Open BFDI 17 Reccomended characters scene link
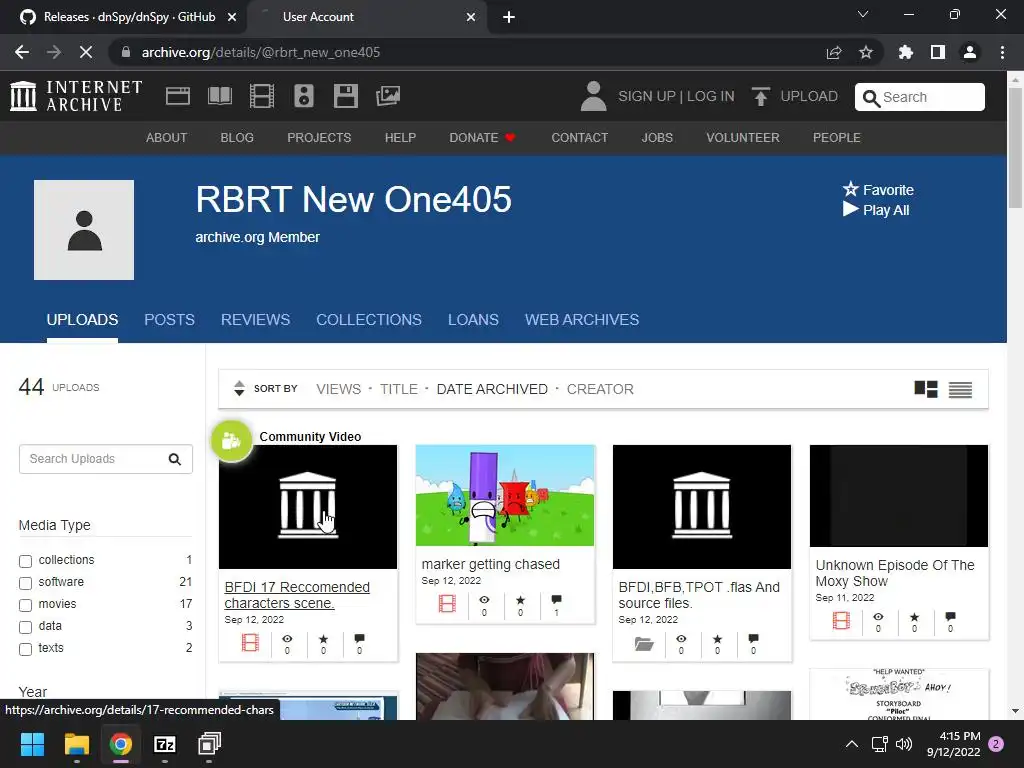1024x768 pixels. (x=297, y=595)
